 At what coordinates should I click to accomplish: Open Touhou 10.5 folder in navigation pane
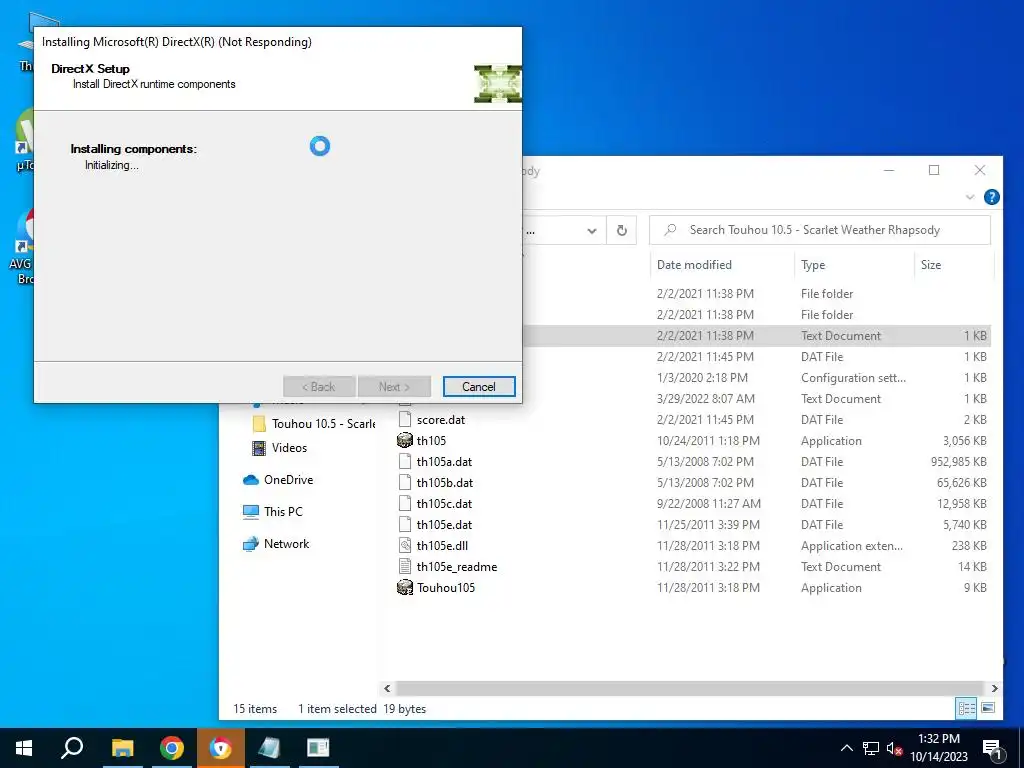(314, 424)
